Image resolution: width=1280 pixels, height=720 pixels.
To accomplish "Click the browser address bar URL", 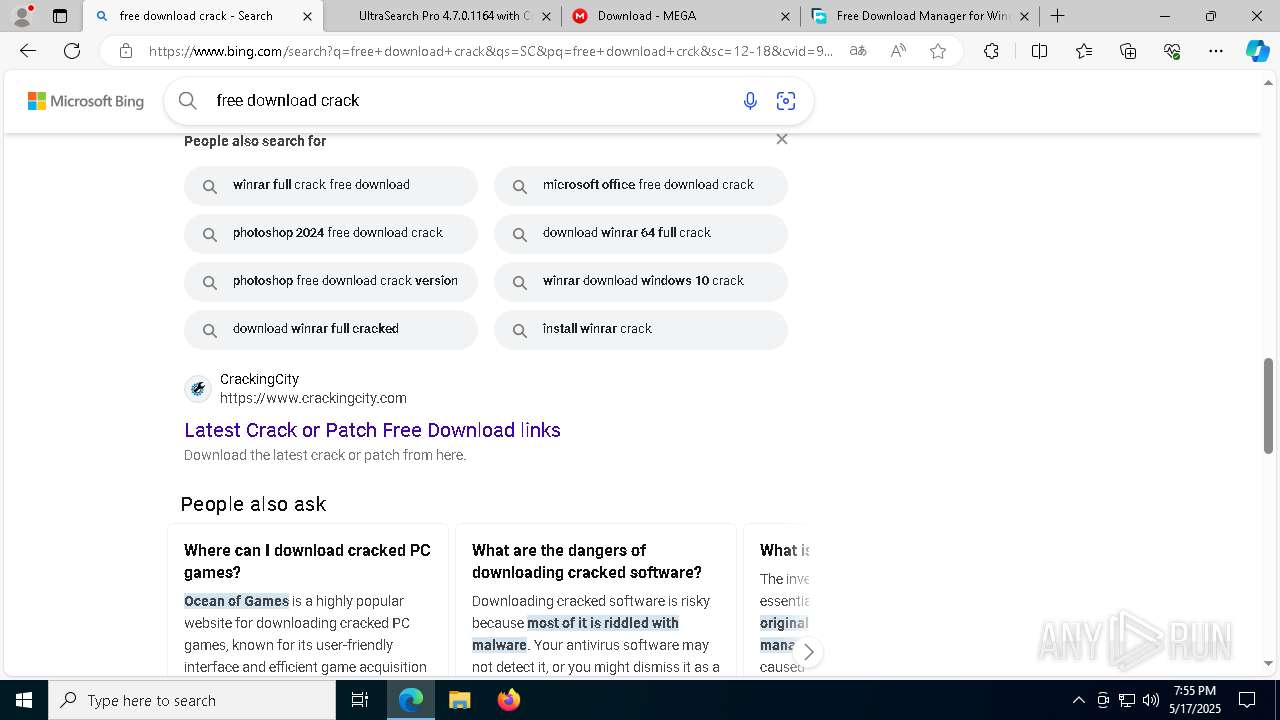I will click(490, 51).
